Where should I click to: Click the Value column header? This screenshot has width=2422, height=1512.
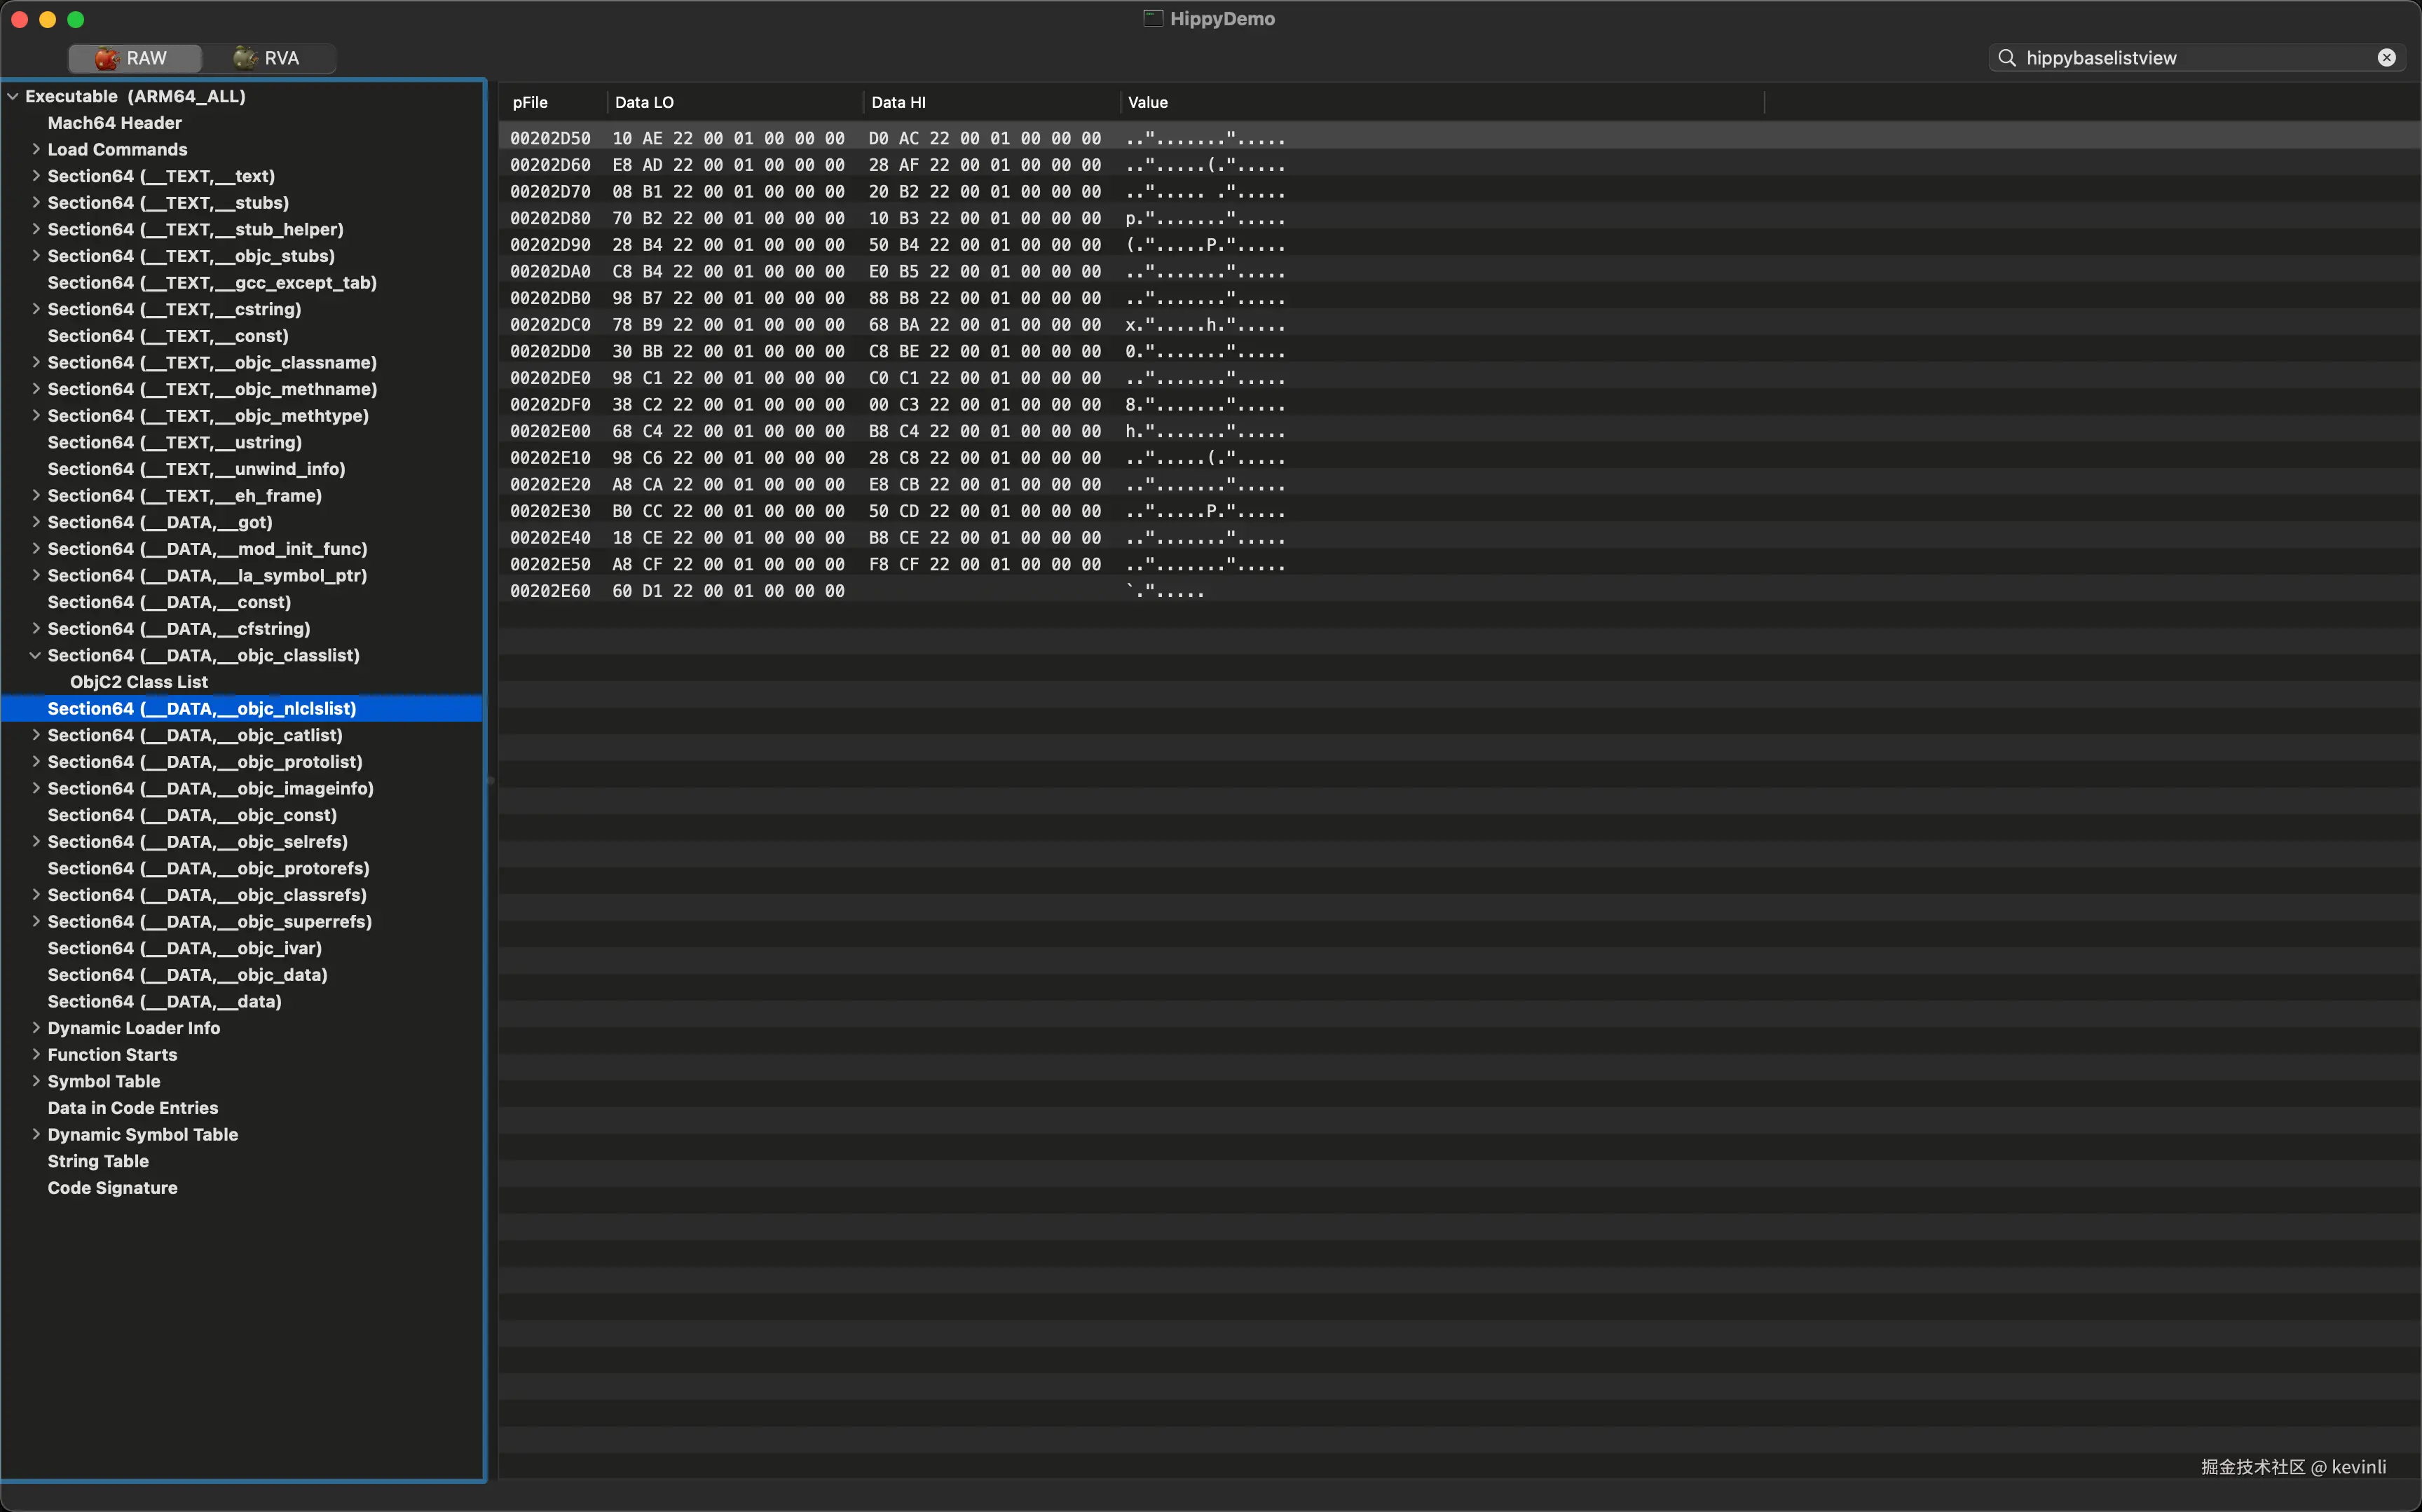pyautogui.click(x=1147, y=102)
